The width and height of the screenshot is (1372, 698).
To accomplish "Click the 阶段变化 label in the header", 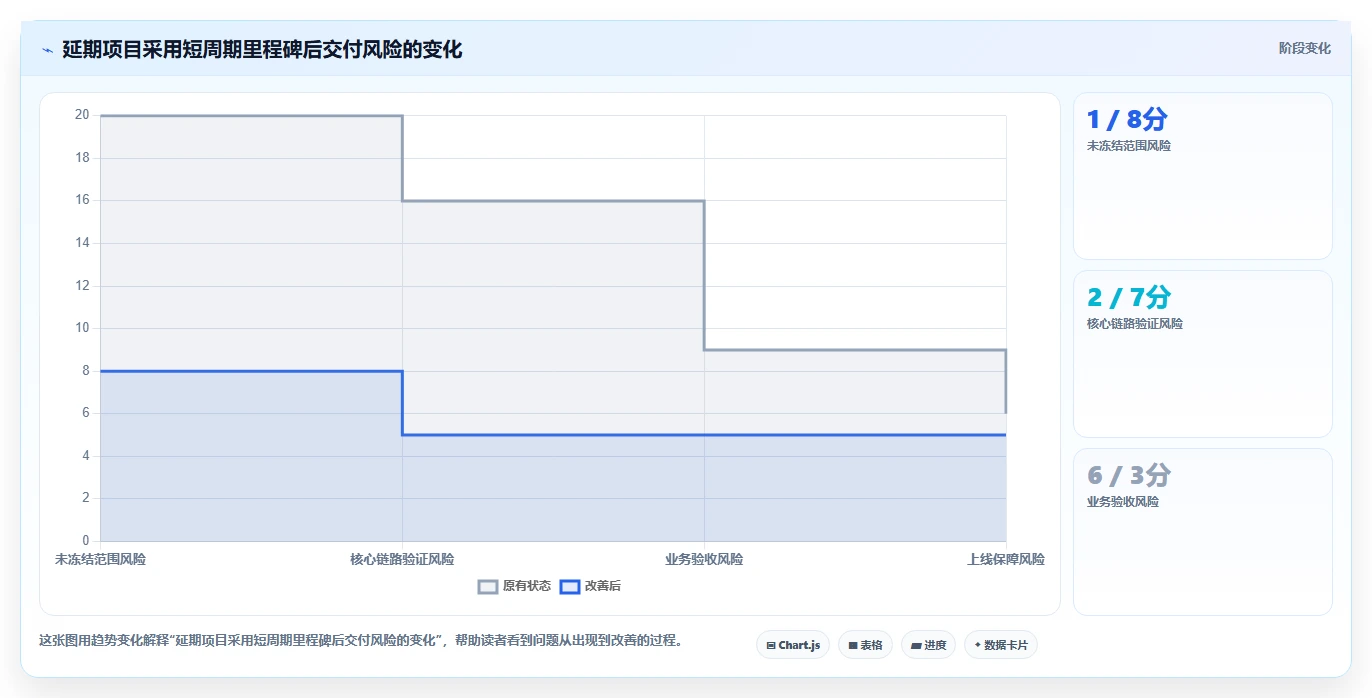I will [1304, 48].
